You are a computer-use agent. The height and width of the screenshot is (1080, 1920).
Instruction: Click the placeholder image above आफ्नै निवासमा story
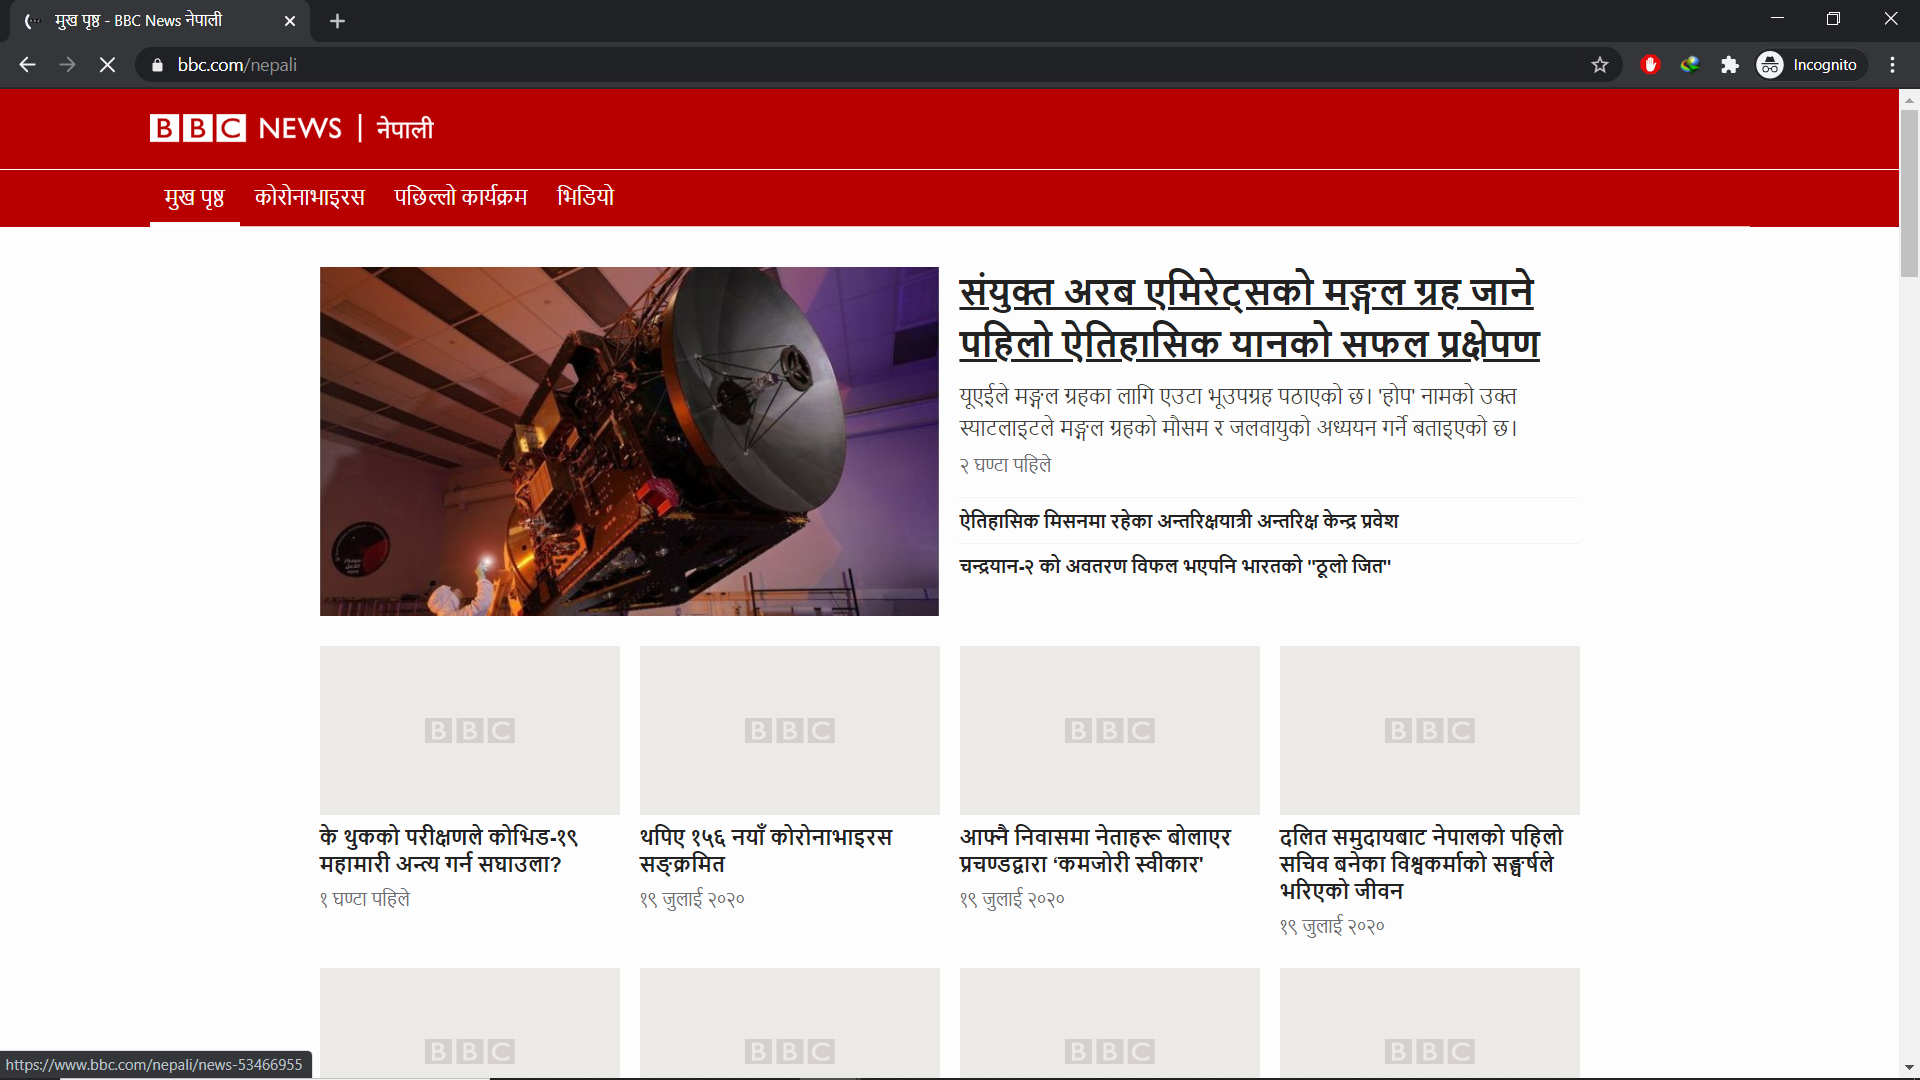tap(1110, 730)
